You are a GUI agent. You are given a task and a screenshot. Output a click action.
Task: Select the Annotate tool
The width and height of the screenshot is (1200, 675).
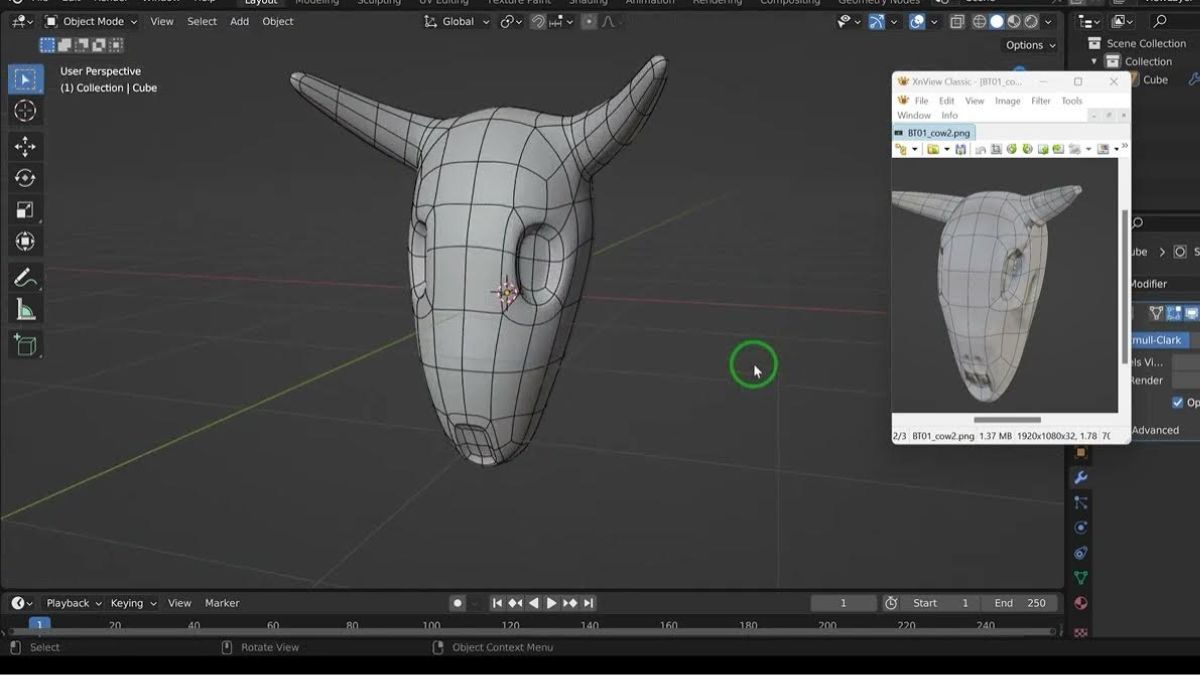coord(25,278)
